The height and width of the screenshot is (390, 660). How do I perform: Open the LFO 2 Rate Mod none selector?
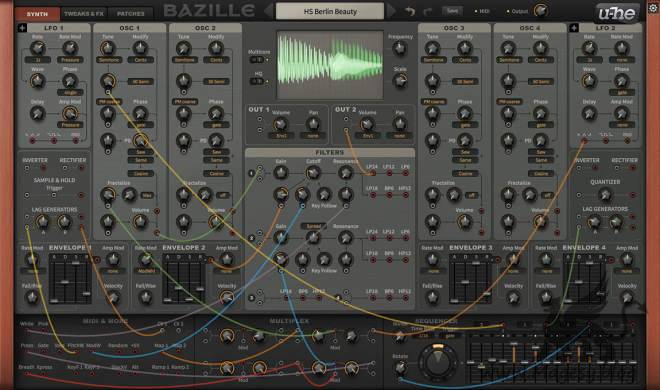tap(622, 60)
